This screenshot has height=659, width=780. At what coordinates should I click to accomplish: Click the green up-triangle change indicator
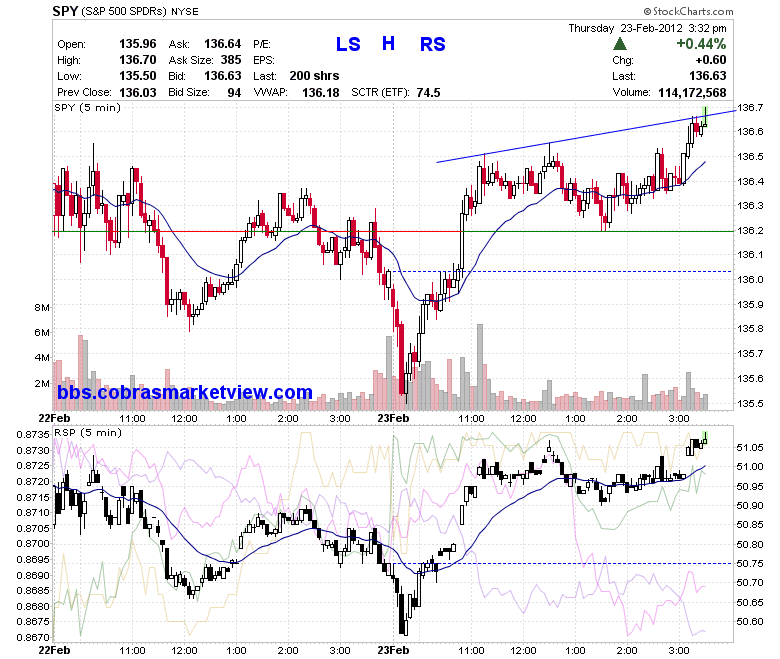tap(619, 44)
